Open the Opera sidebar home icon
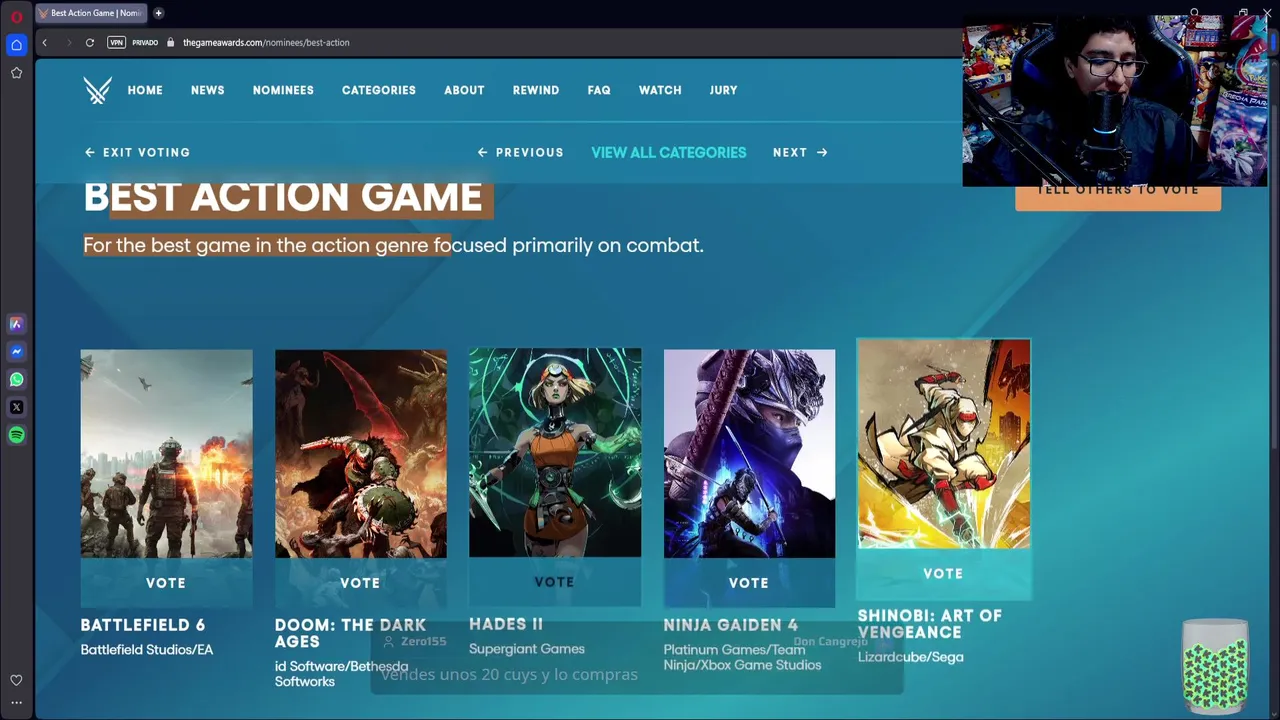The width and height of the screenshot is (1280, 720). [x=16, y=45]
